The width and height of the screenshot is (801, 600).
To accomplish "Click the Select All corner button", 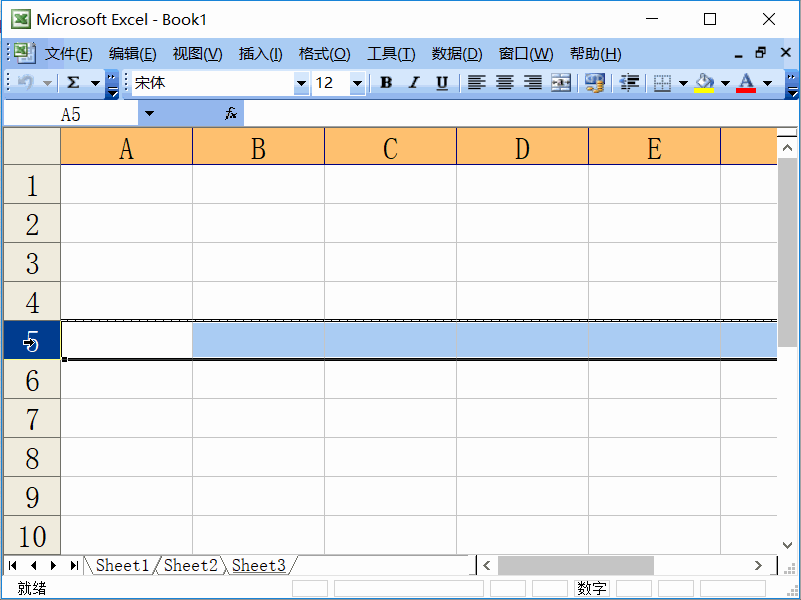I will (32, 147).
